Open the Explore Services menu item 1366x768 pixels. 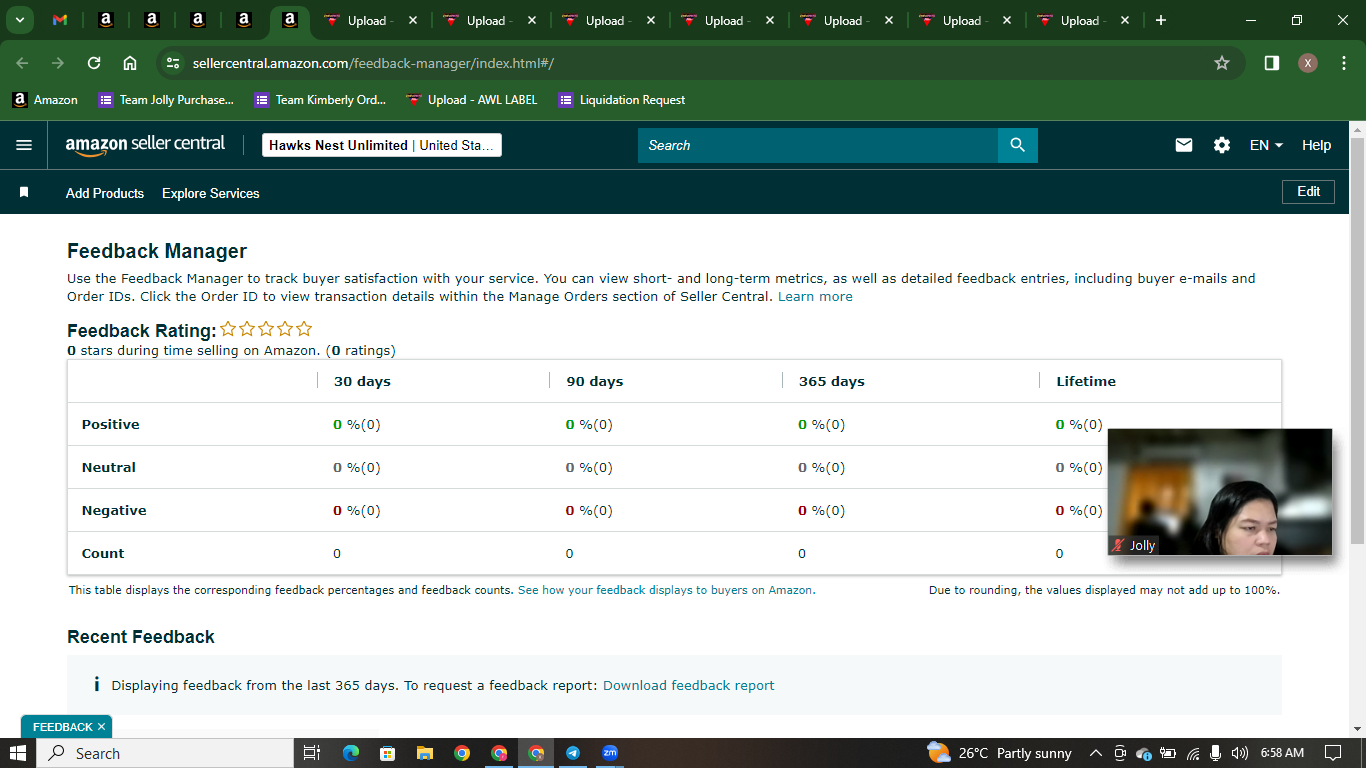point(211,193)
